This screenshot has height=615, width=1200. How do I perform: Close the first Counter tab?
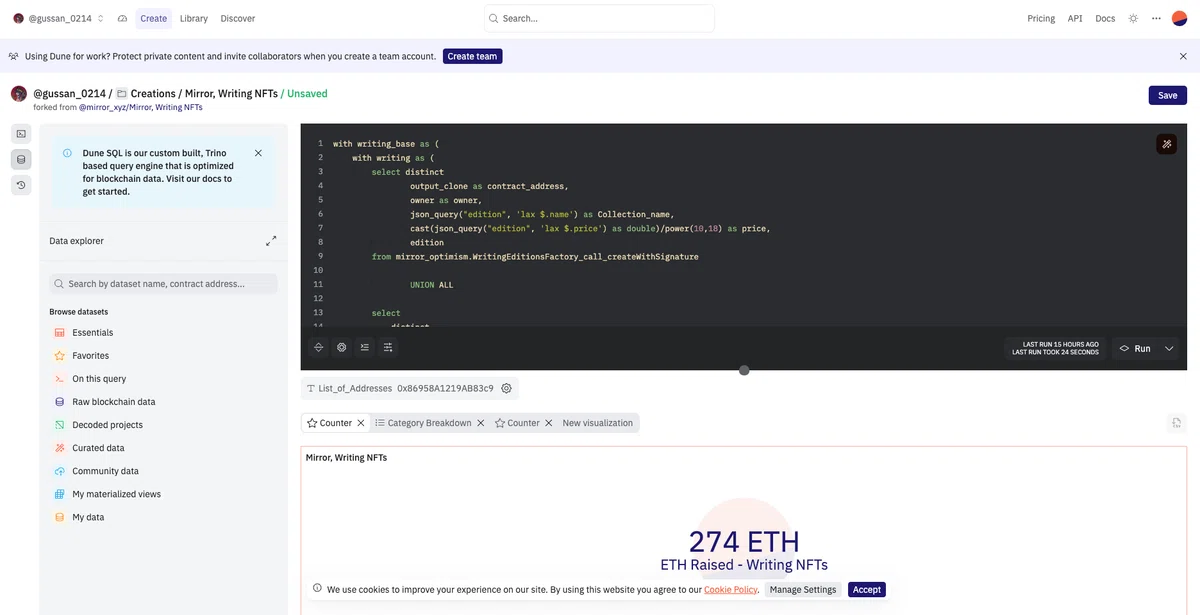[361, 423]
